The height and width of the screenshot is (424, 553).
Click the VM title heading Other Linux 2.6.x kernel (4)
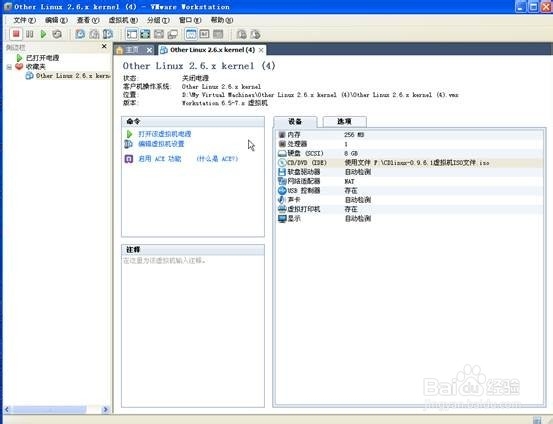(199, 66)
